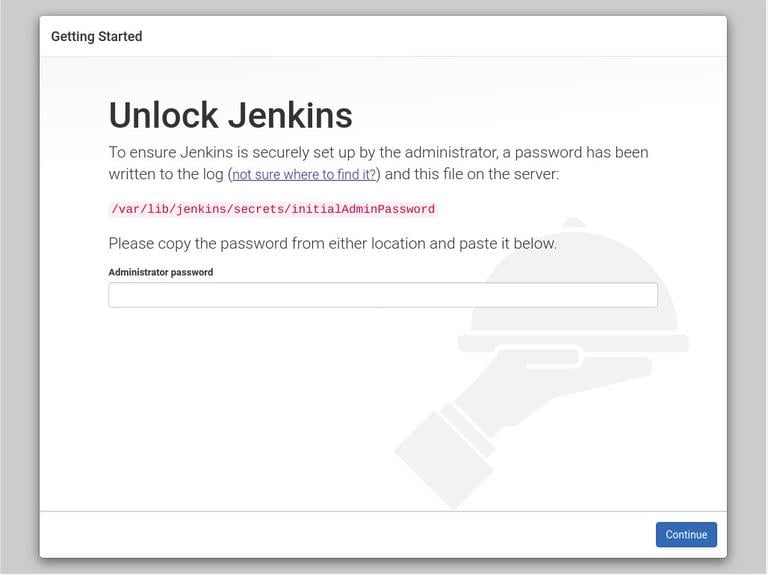Select the initialAdminPassword filename in the path
The height and width of the screenshot is (575, 768).
point(373,209)
